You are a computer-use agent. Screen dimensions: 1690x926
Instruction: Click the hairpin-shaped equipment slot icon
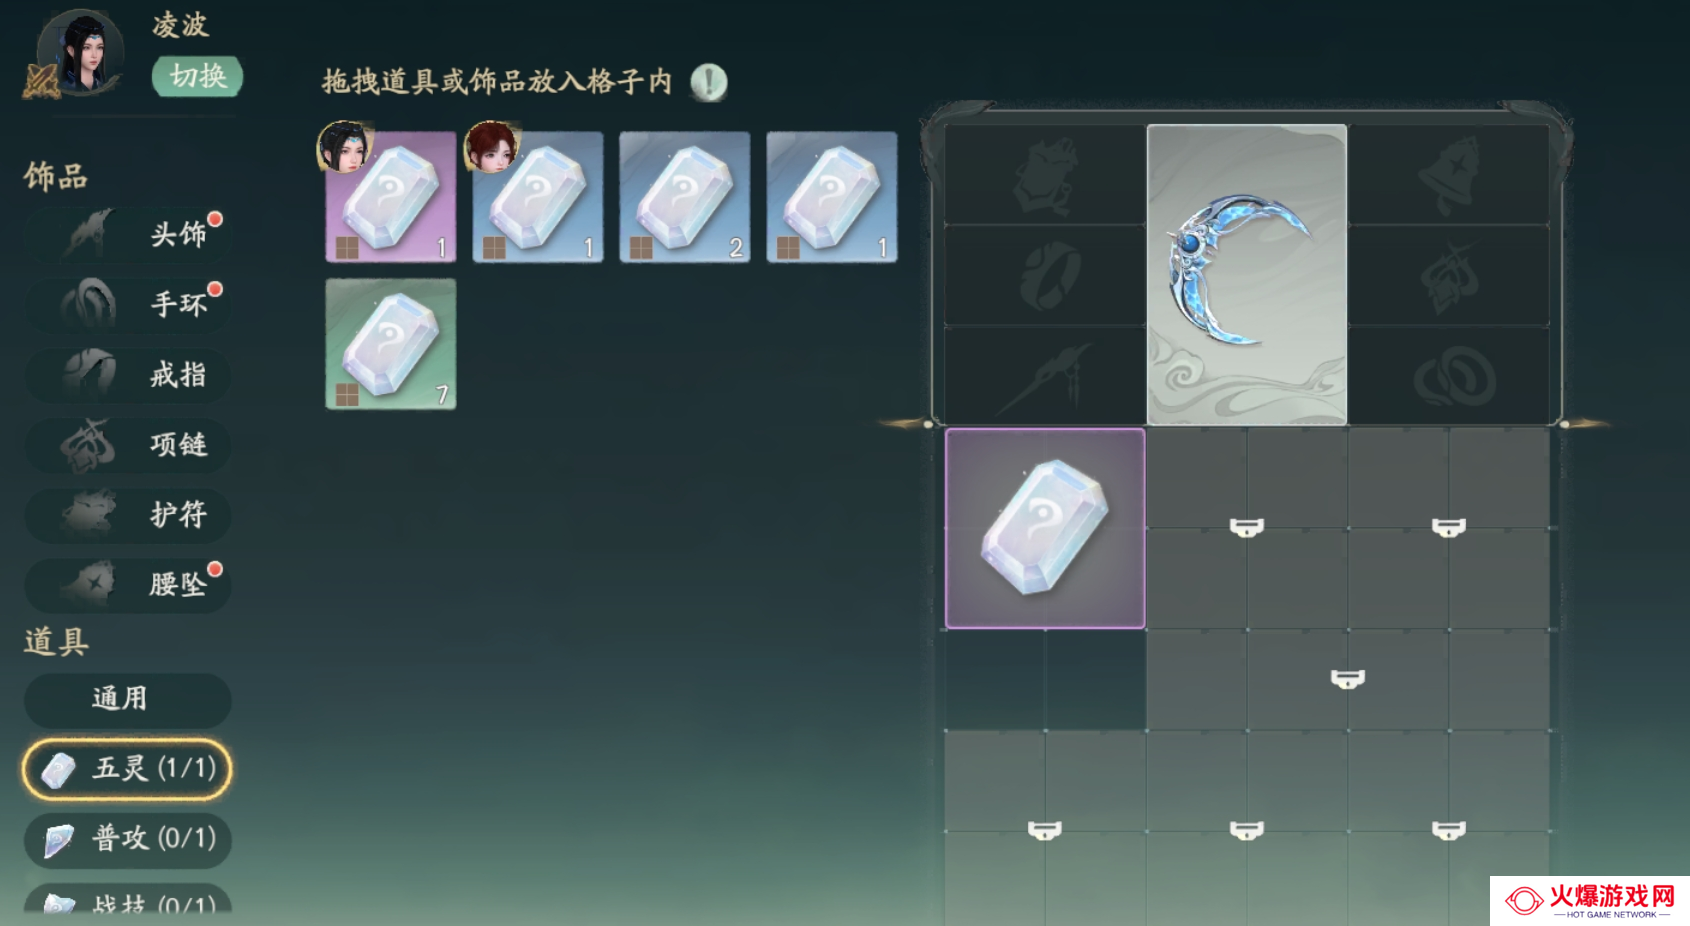[x=1045, y=375]
